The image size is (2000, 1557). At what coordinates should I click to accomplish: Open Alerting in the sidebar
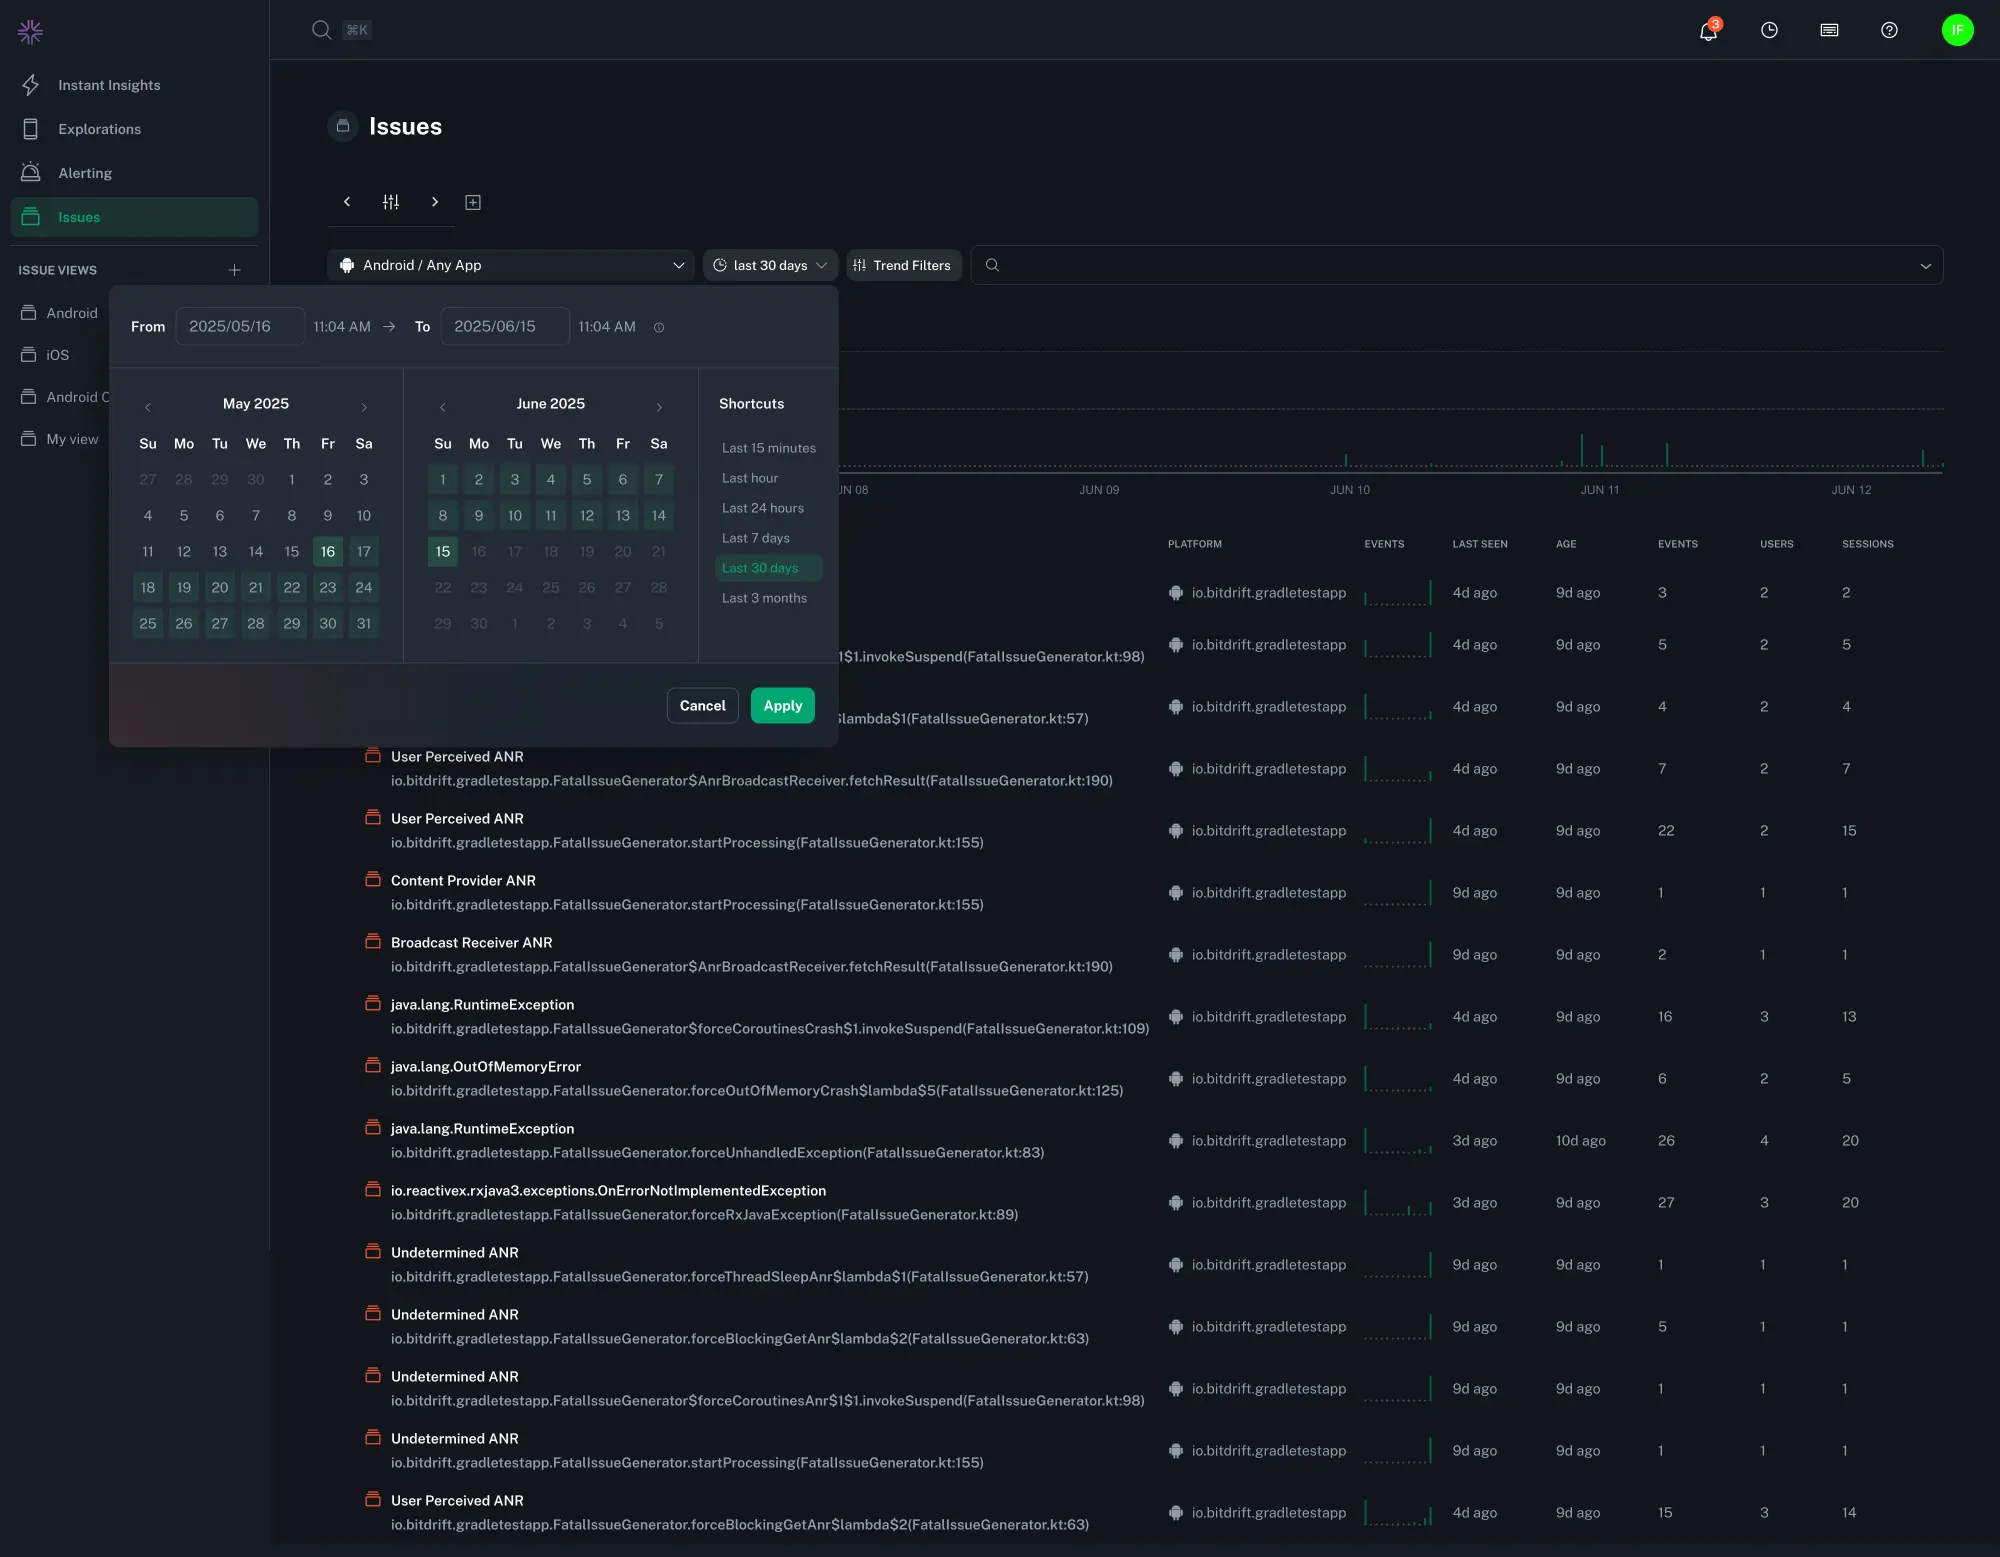click(85, 173)
